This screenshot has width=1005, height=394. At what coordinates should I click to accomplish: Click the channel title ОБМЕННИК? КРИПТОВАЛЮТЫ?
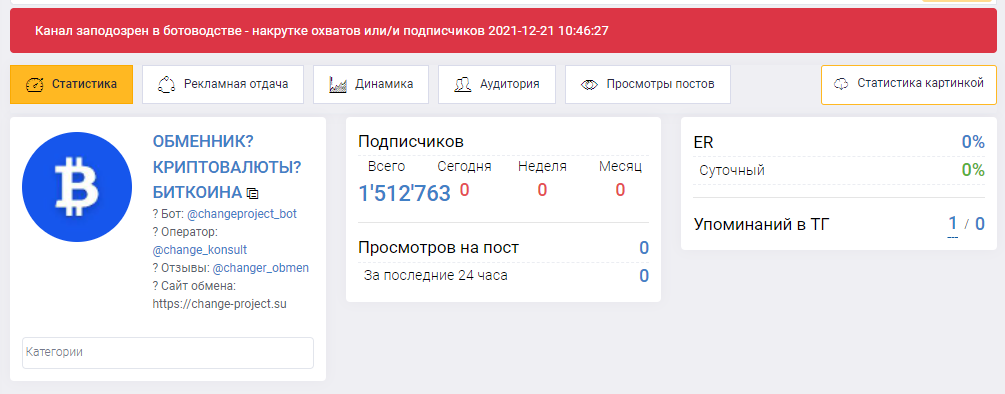pos(227,154)
